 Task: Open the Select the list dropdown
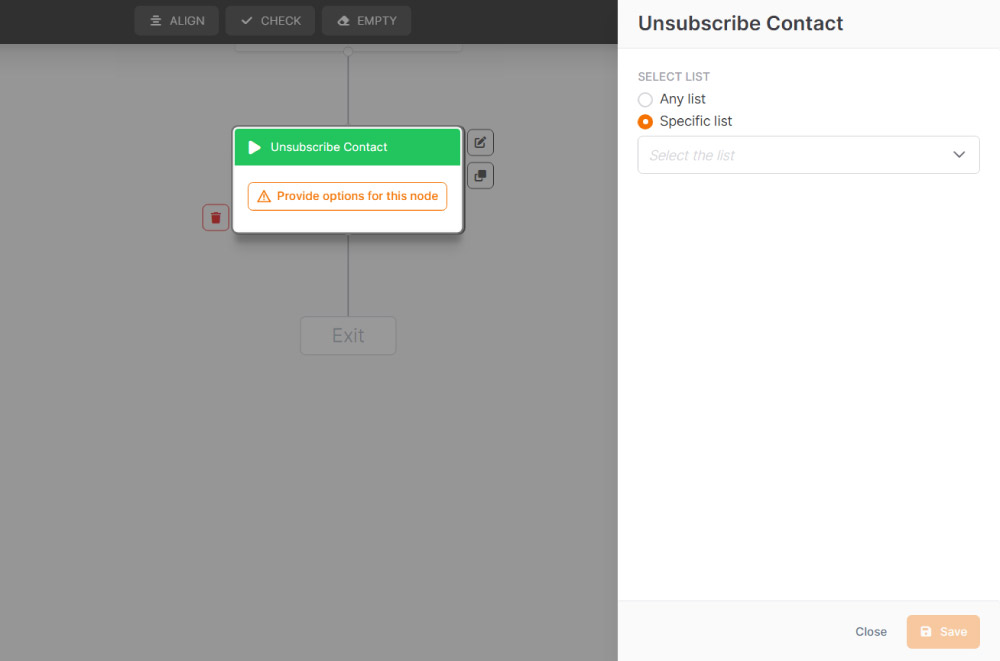795,155
